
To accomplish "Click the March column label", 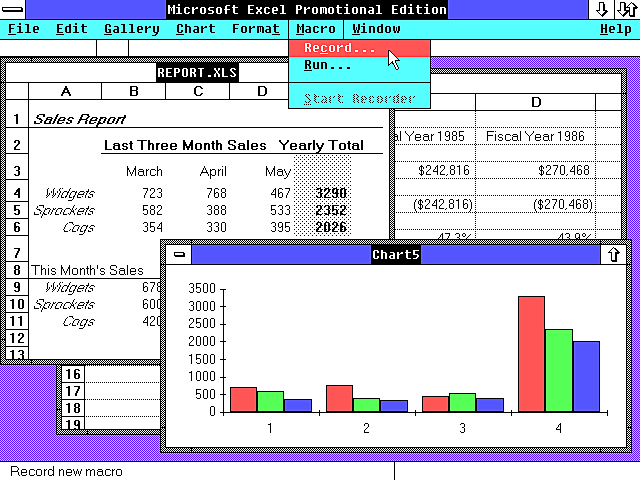I will click(x=144, y=171).
